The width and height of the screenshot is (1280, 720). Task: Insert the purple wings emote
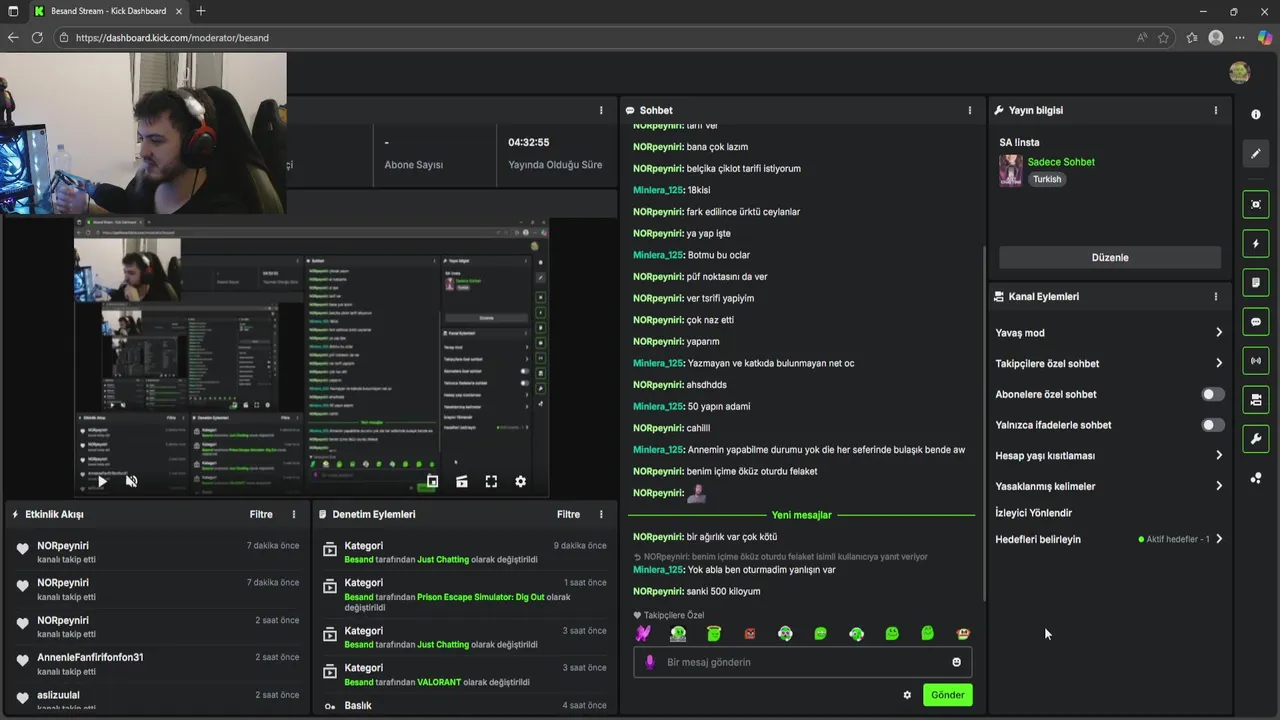pyautogui.click(x=643, y=633)
